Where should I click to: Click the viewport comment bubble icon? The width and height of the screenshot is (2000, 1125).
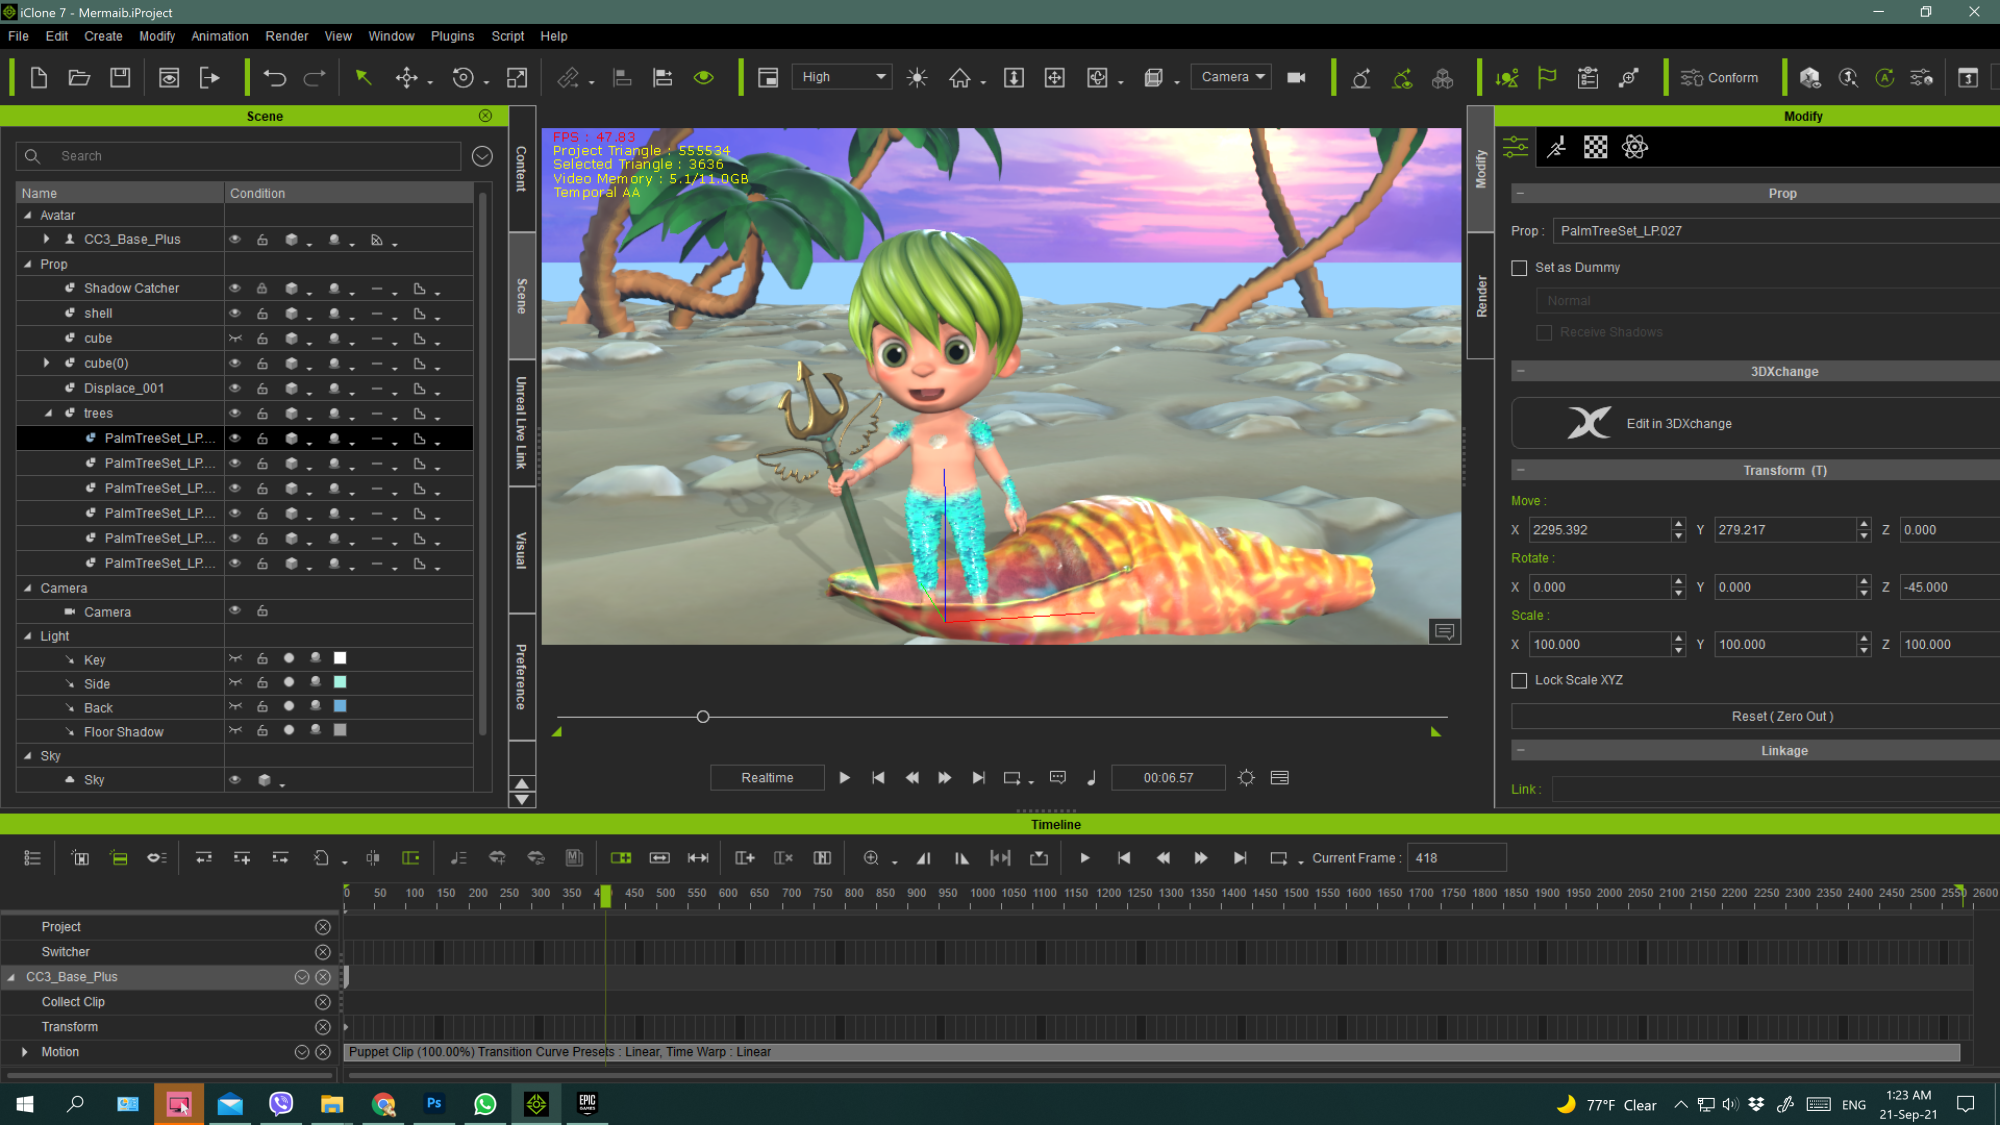click(x=1444, y=631)
